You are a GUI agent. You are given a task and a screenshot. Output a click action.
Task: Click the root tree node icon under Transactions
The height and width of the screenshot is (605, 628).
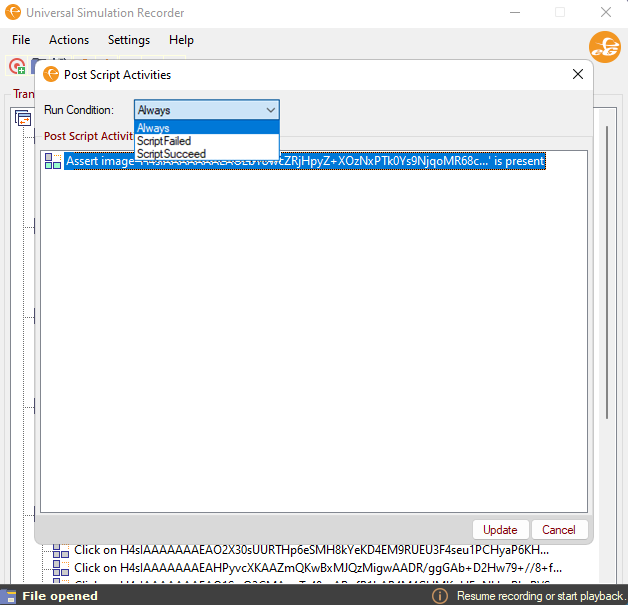coord(23,118)
